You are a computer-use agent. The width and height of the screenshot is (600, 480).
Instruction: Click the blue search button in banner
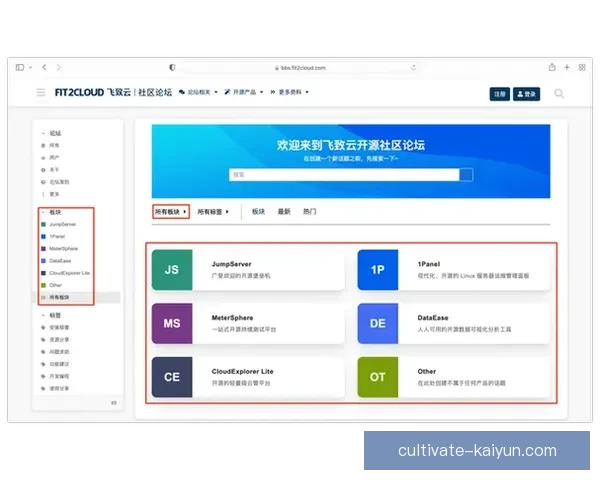[466, 175]
